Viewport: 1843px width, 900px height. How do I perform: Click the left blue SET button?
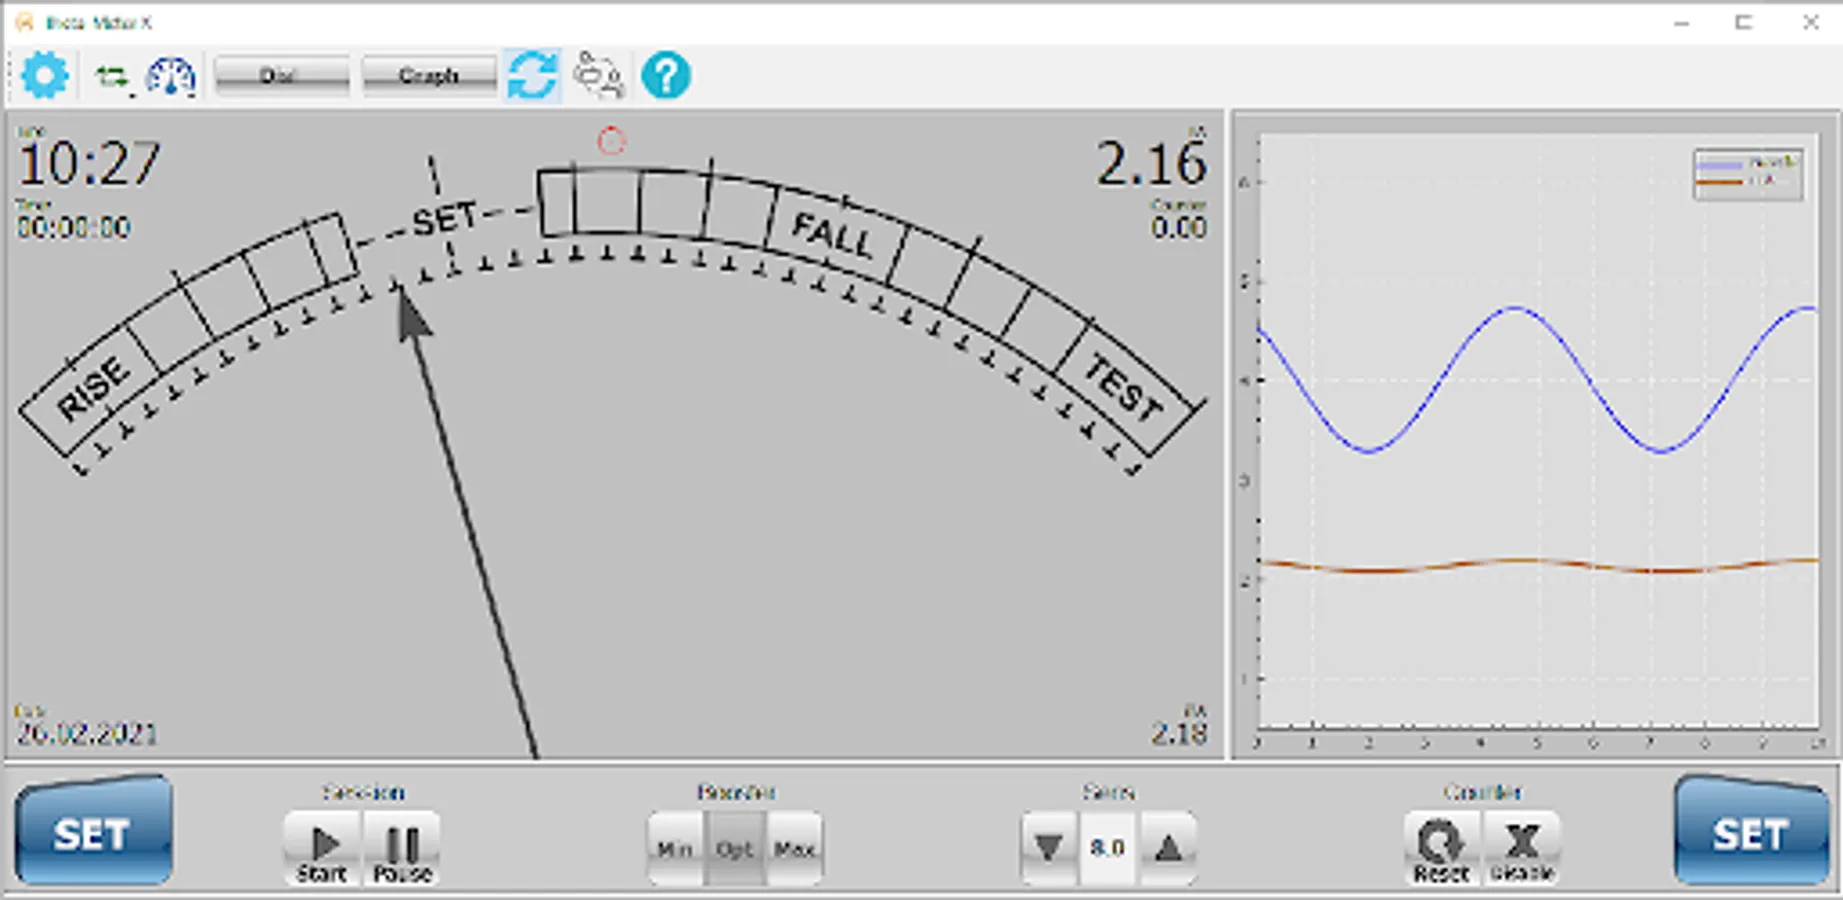click(x=93, y=831)
